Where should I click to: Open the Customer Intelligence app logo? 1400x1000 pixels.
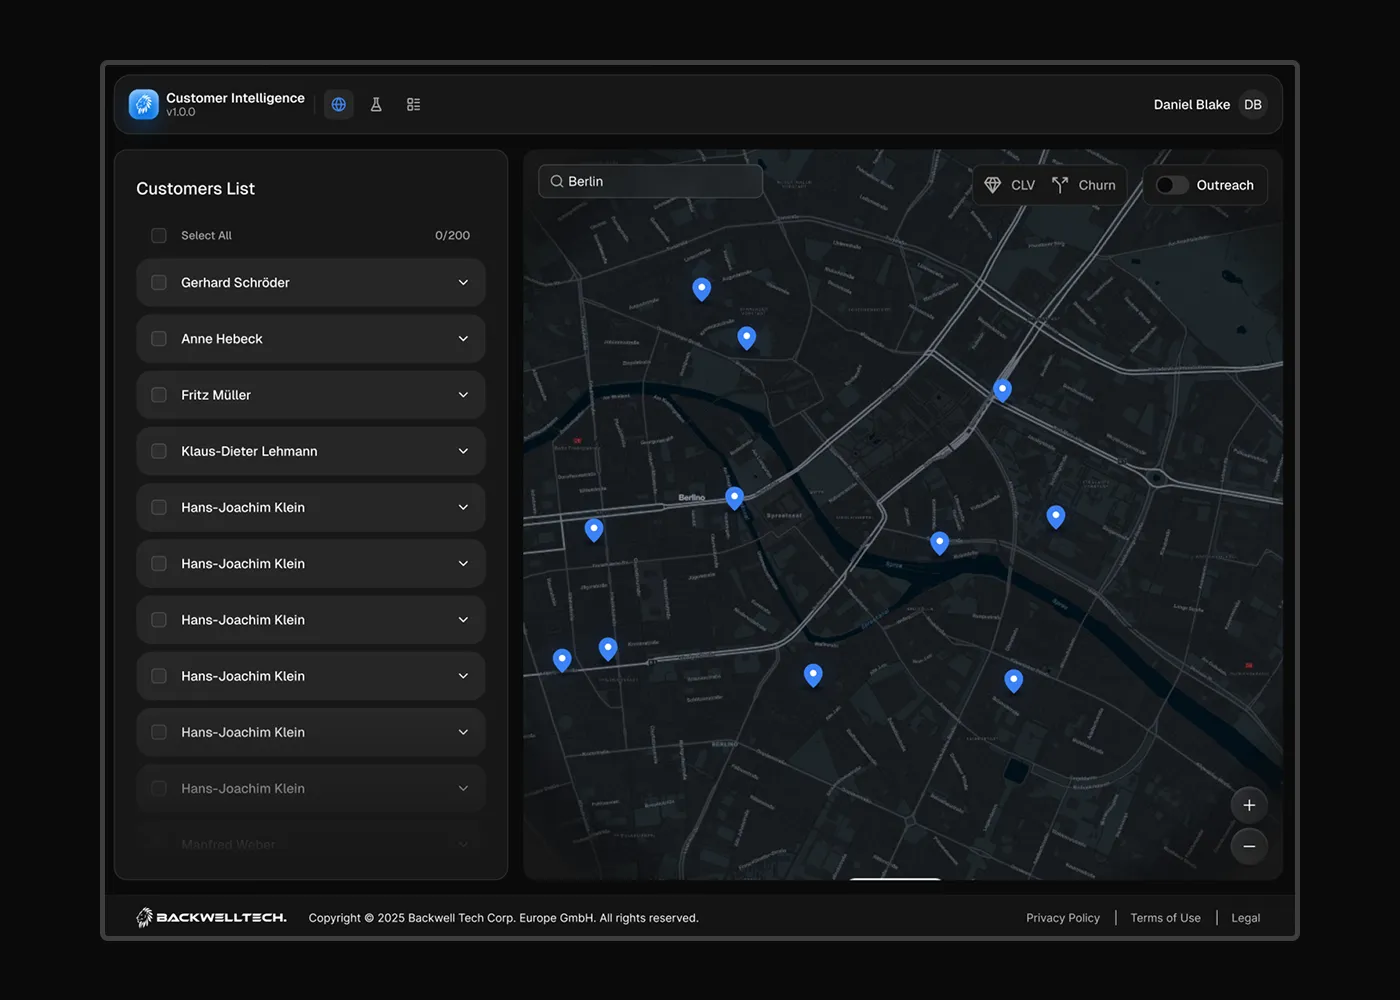point(143,103)
